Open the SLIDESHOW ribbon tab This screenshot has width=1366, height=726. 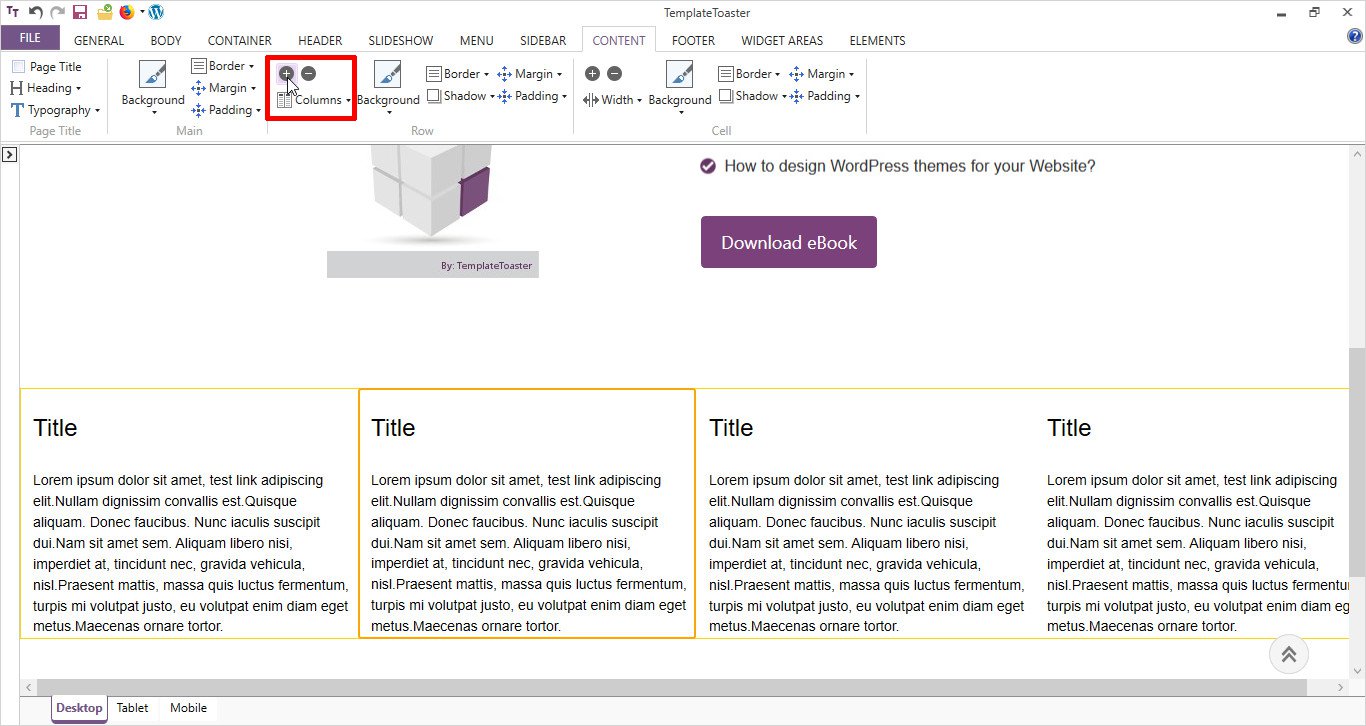coord(400,41)
